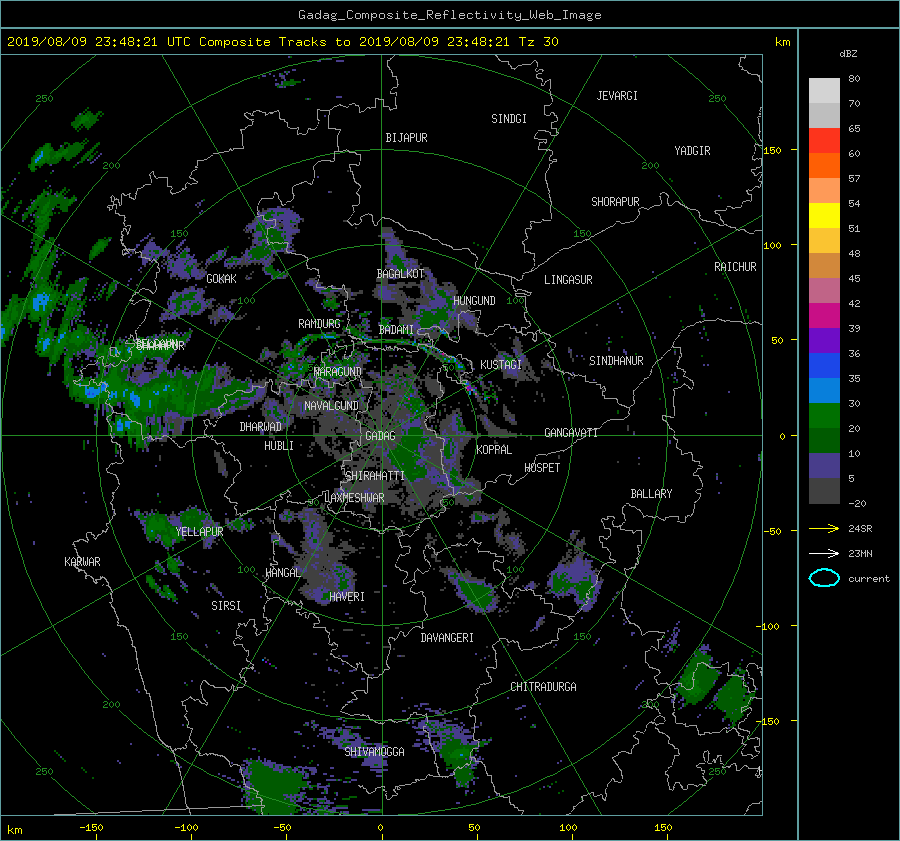Image resolution: width=900 pixels, height=841 pixels.
Task: Click the BADAMI label
Action: (x=396, y=330)
